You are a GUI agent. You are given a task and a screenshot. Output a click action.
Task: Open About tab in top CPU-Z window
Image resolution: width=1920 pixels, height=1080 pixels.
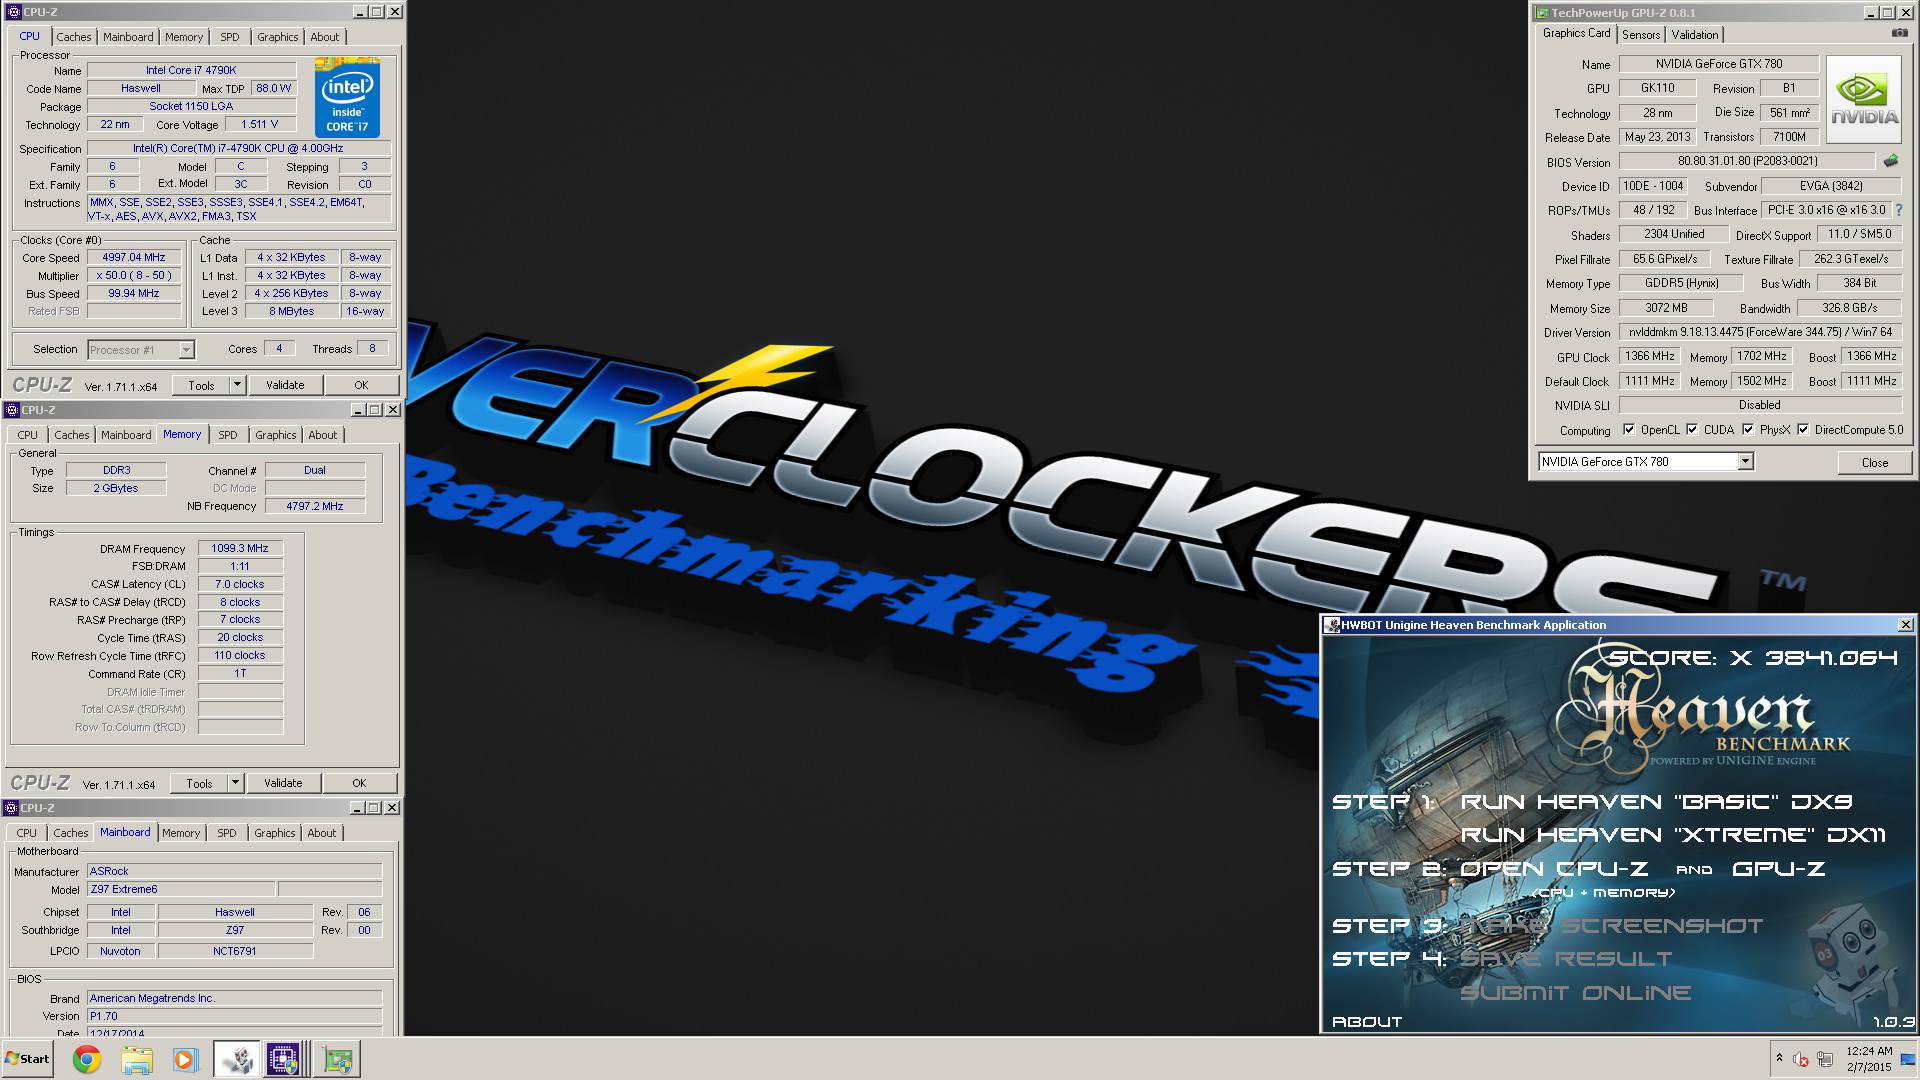pos(324,37)
